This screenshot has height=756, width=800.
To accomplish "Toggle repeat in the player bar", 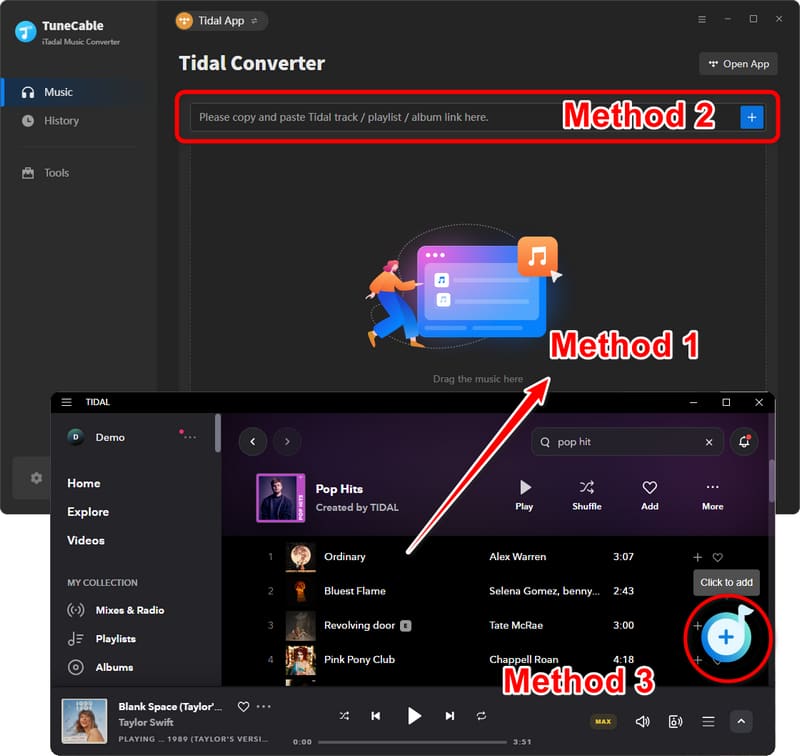I will 481,716.
